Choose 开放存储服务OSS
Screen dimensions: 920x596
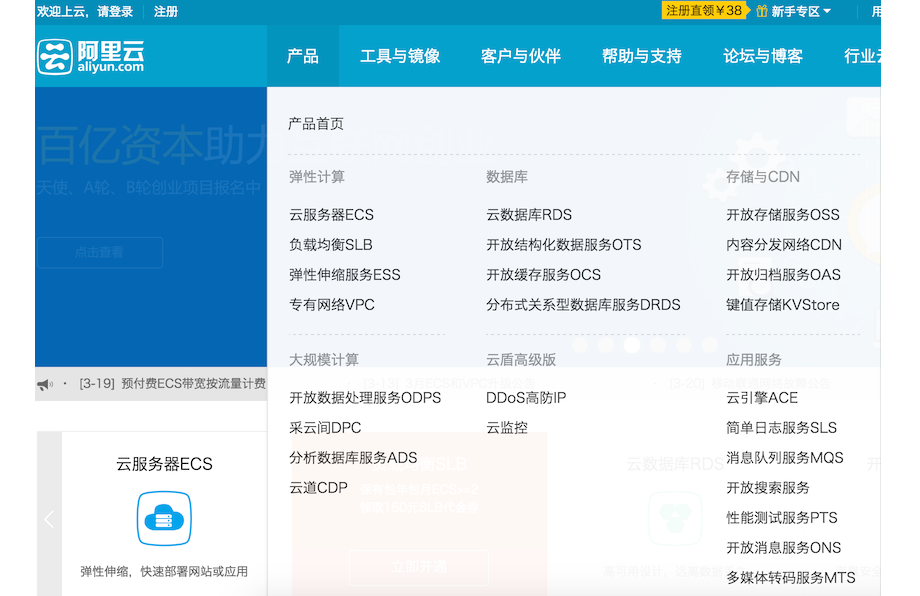point(783,215)
